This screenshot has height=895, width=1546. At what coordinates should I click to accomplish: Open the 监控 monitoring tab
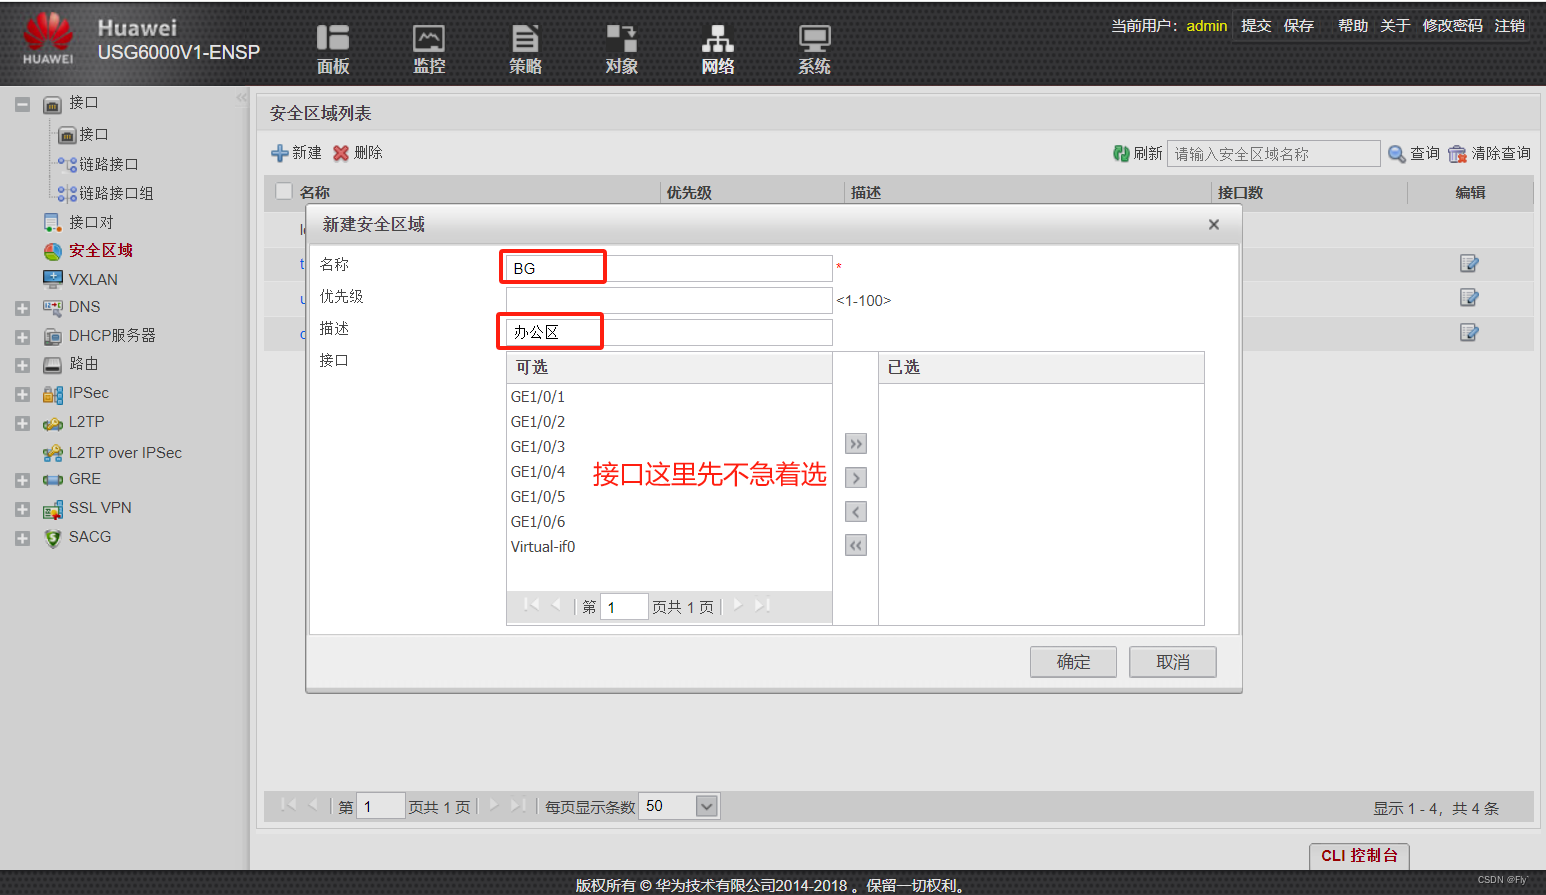429,50
